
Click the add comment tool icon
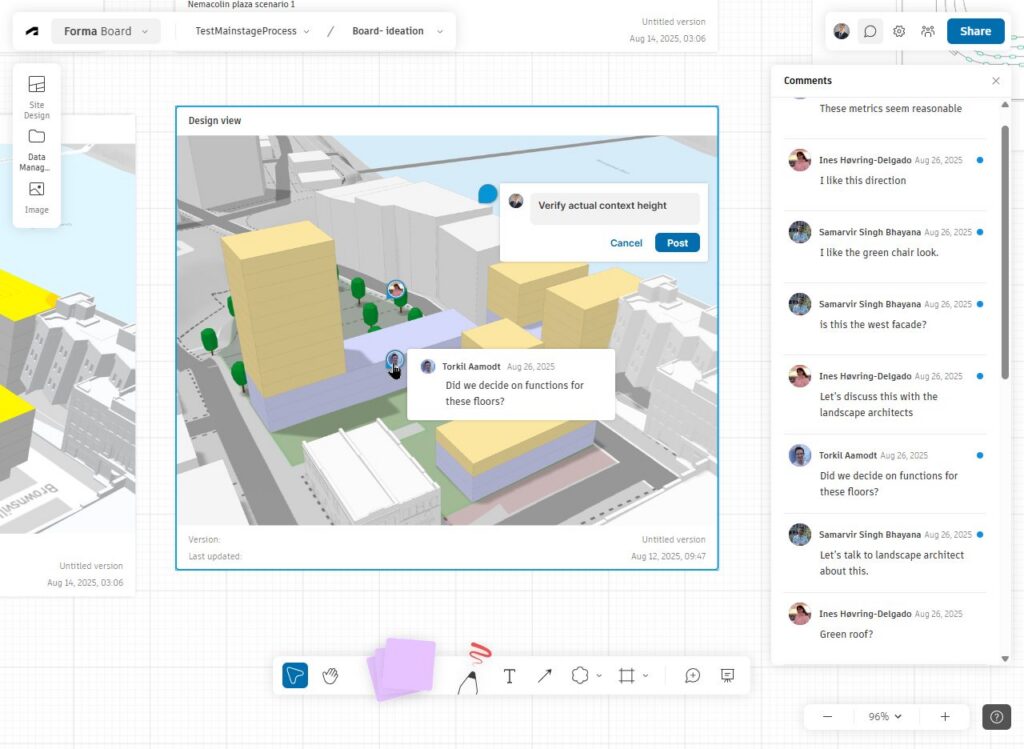(692, 676)
